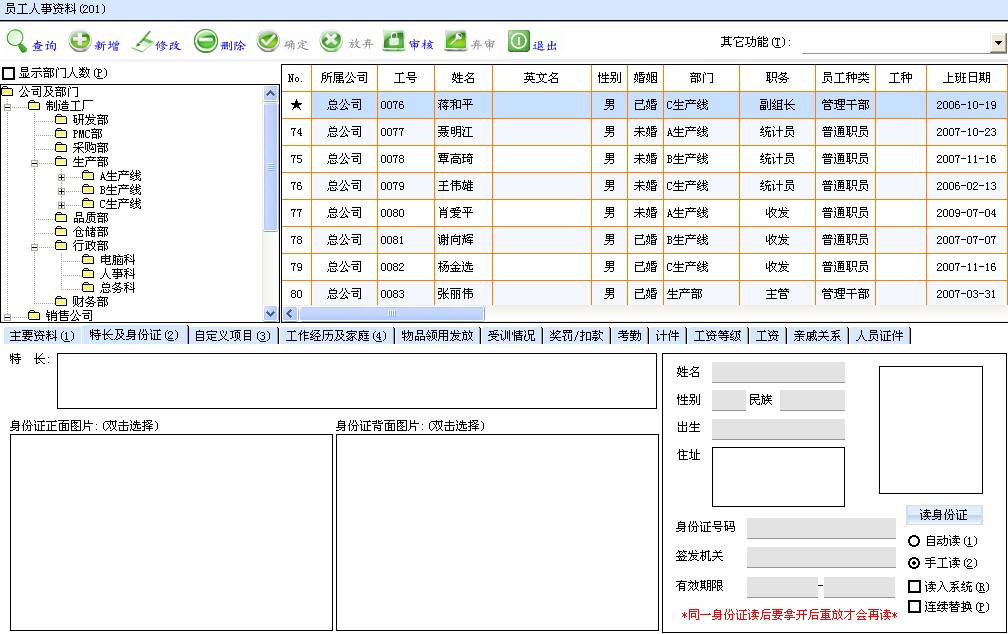This screenshot has height=634, width=1008.
Task: Select the 自动读 radio button
Action: [x=914, y=541]
